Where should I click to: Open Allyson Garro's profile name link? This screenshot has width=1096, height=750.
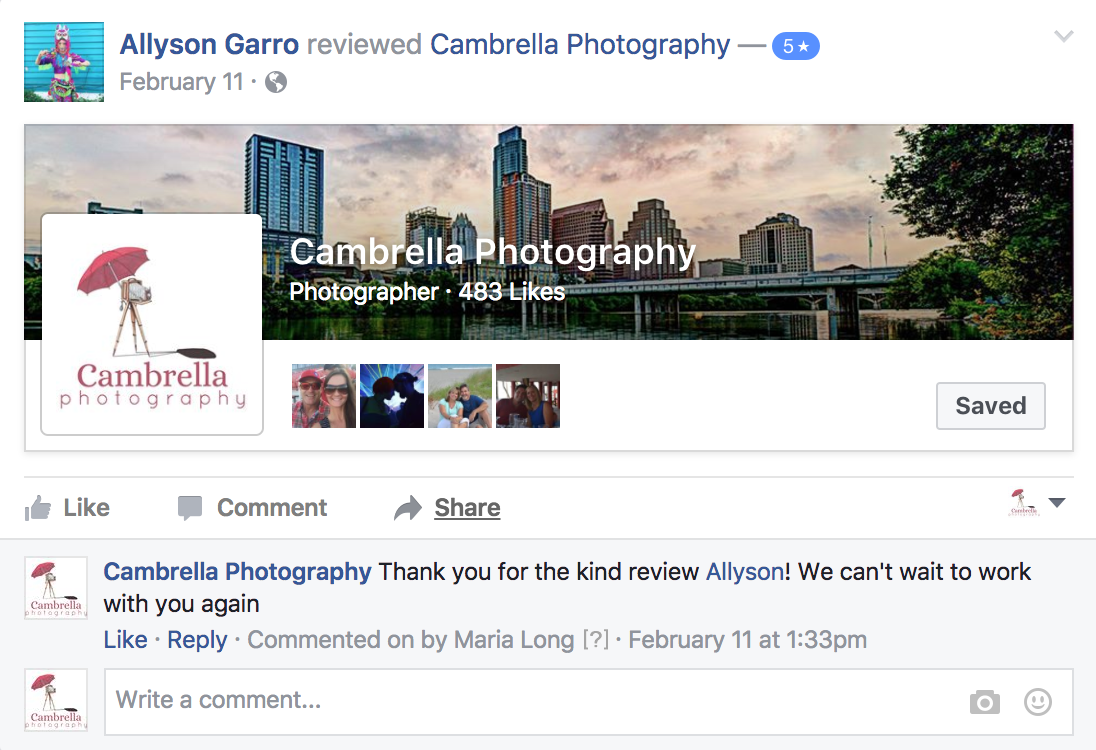209,45
